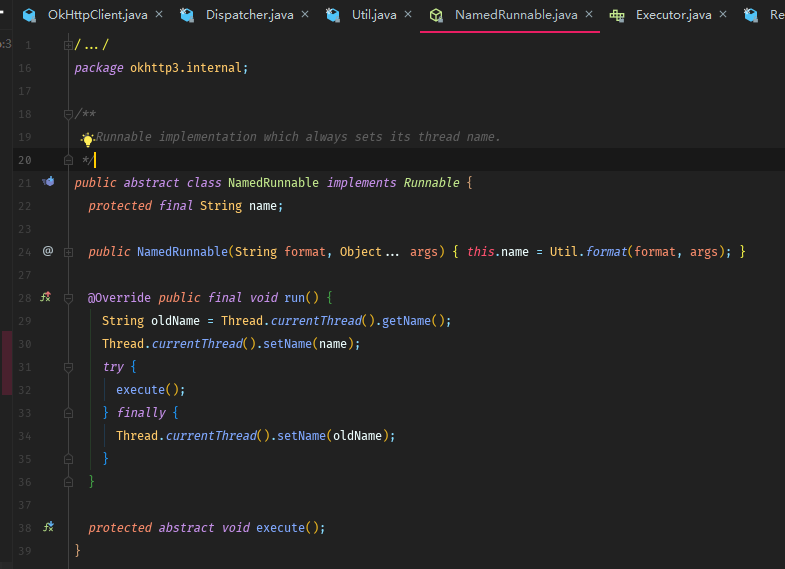The width and height of the screenshot is (785, 569).
Task: Click the Executor.java tab file icon
Action: (x=617, y=15)
